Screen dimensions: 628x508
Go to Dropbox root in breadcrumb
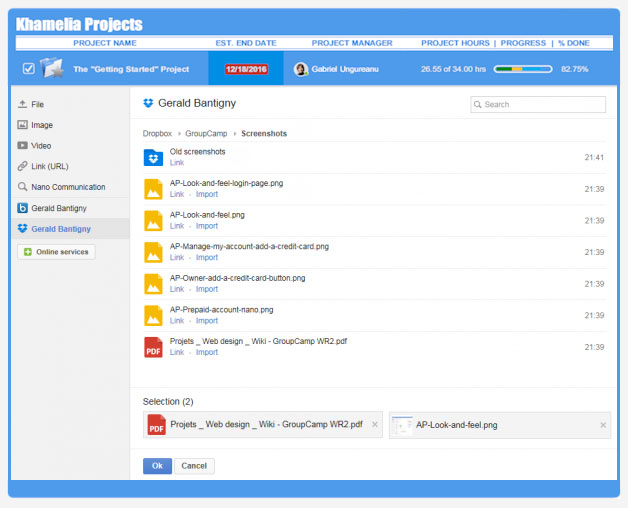point(157,133)
